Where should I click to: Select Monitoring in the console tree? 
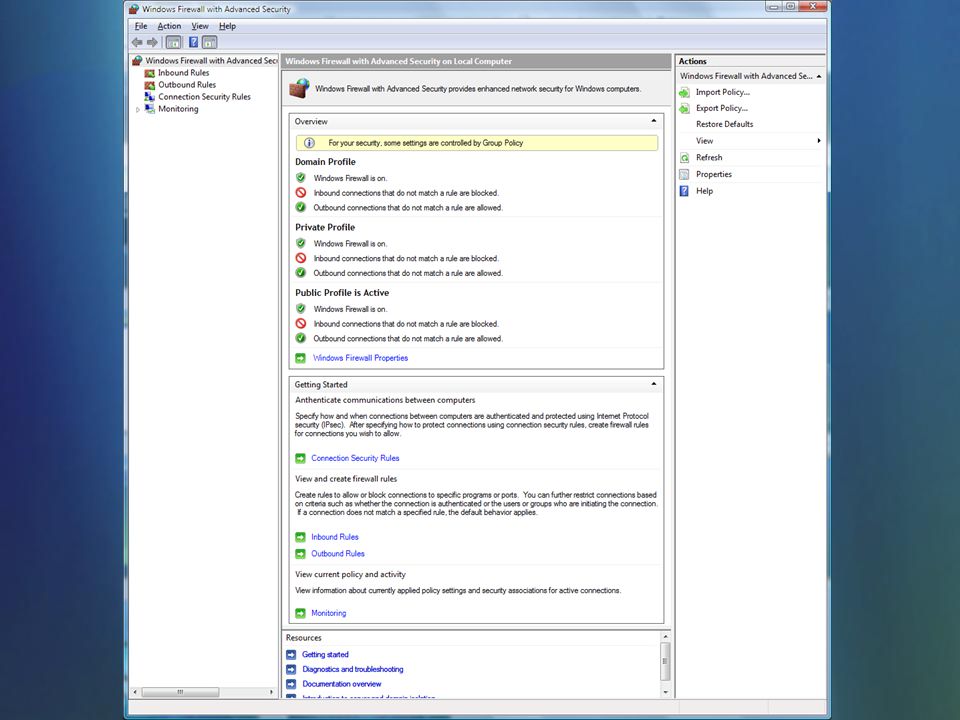pos(178,109)
